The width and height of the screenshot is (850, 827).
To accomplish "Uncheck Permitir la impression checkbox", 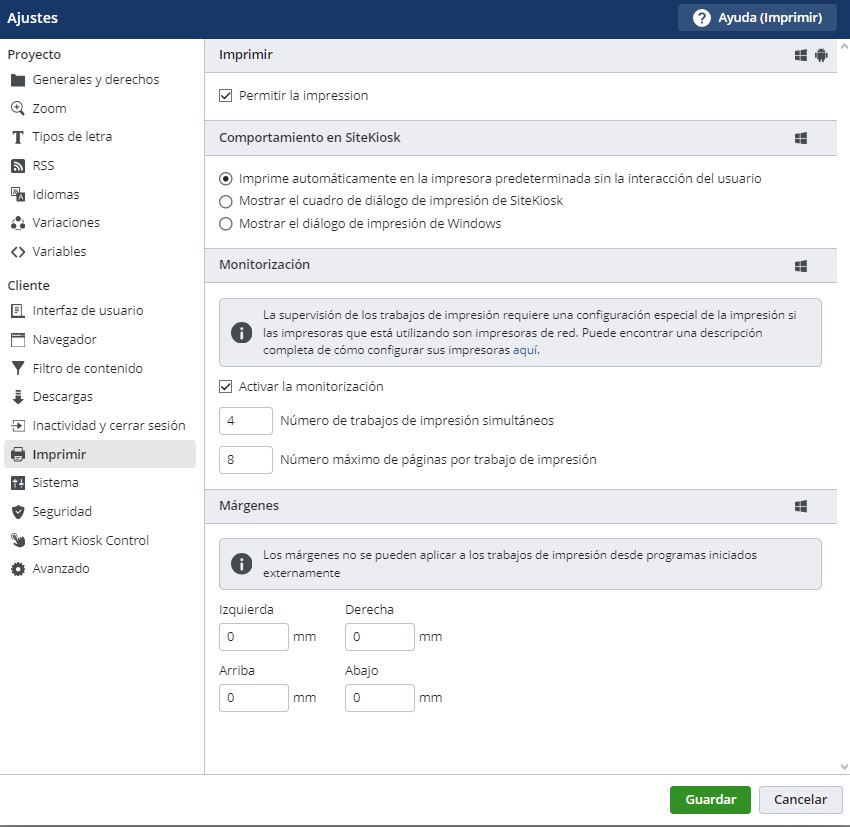I will (226, 96).
